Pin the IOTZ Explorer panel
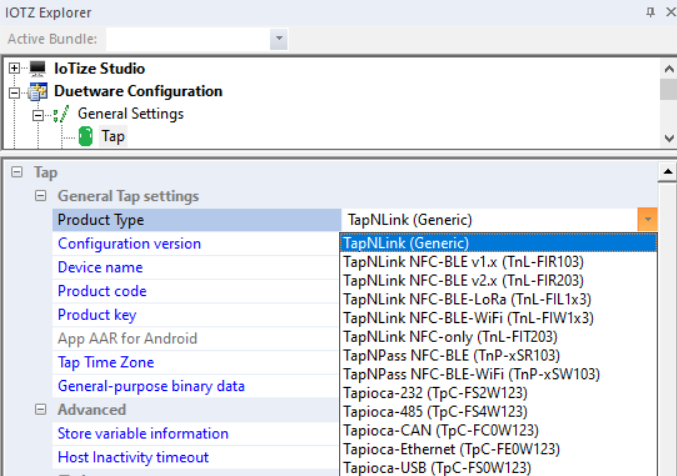677x476 pixels. pyautogui.click(x=650, y=12)
